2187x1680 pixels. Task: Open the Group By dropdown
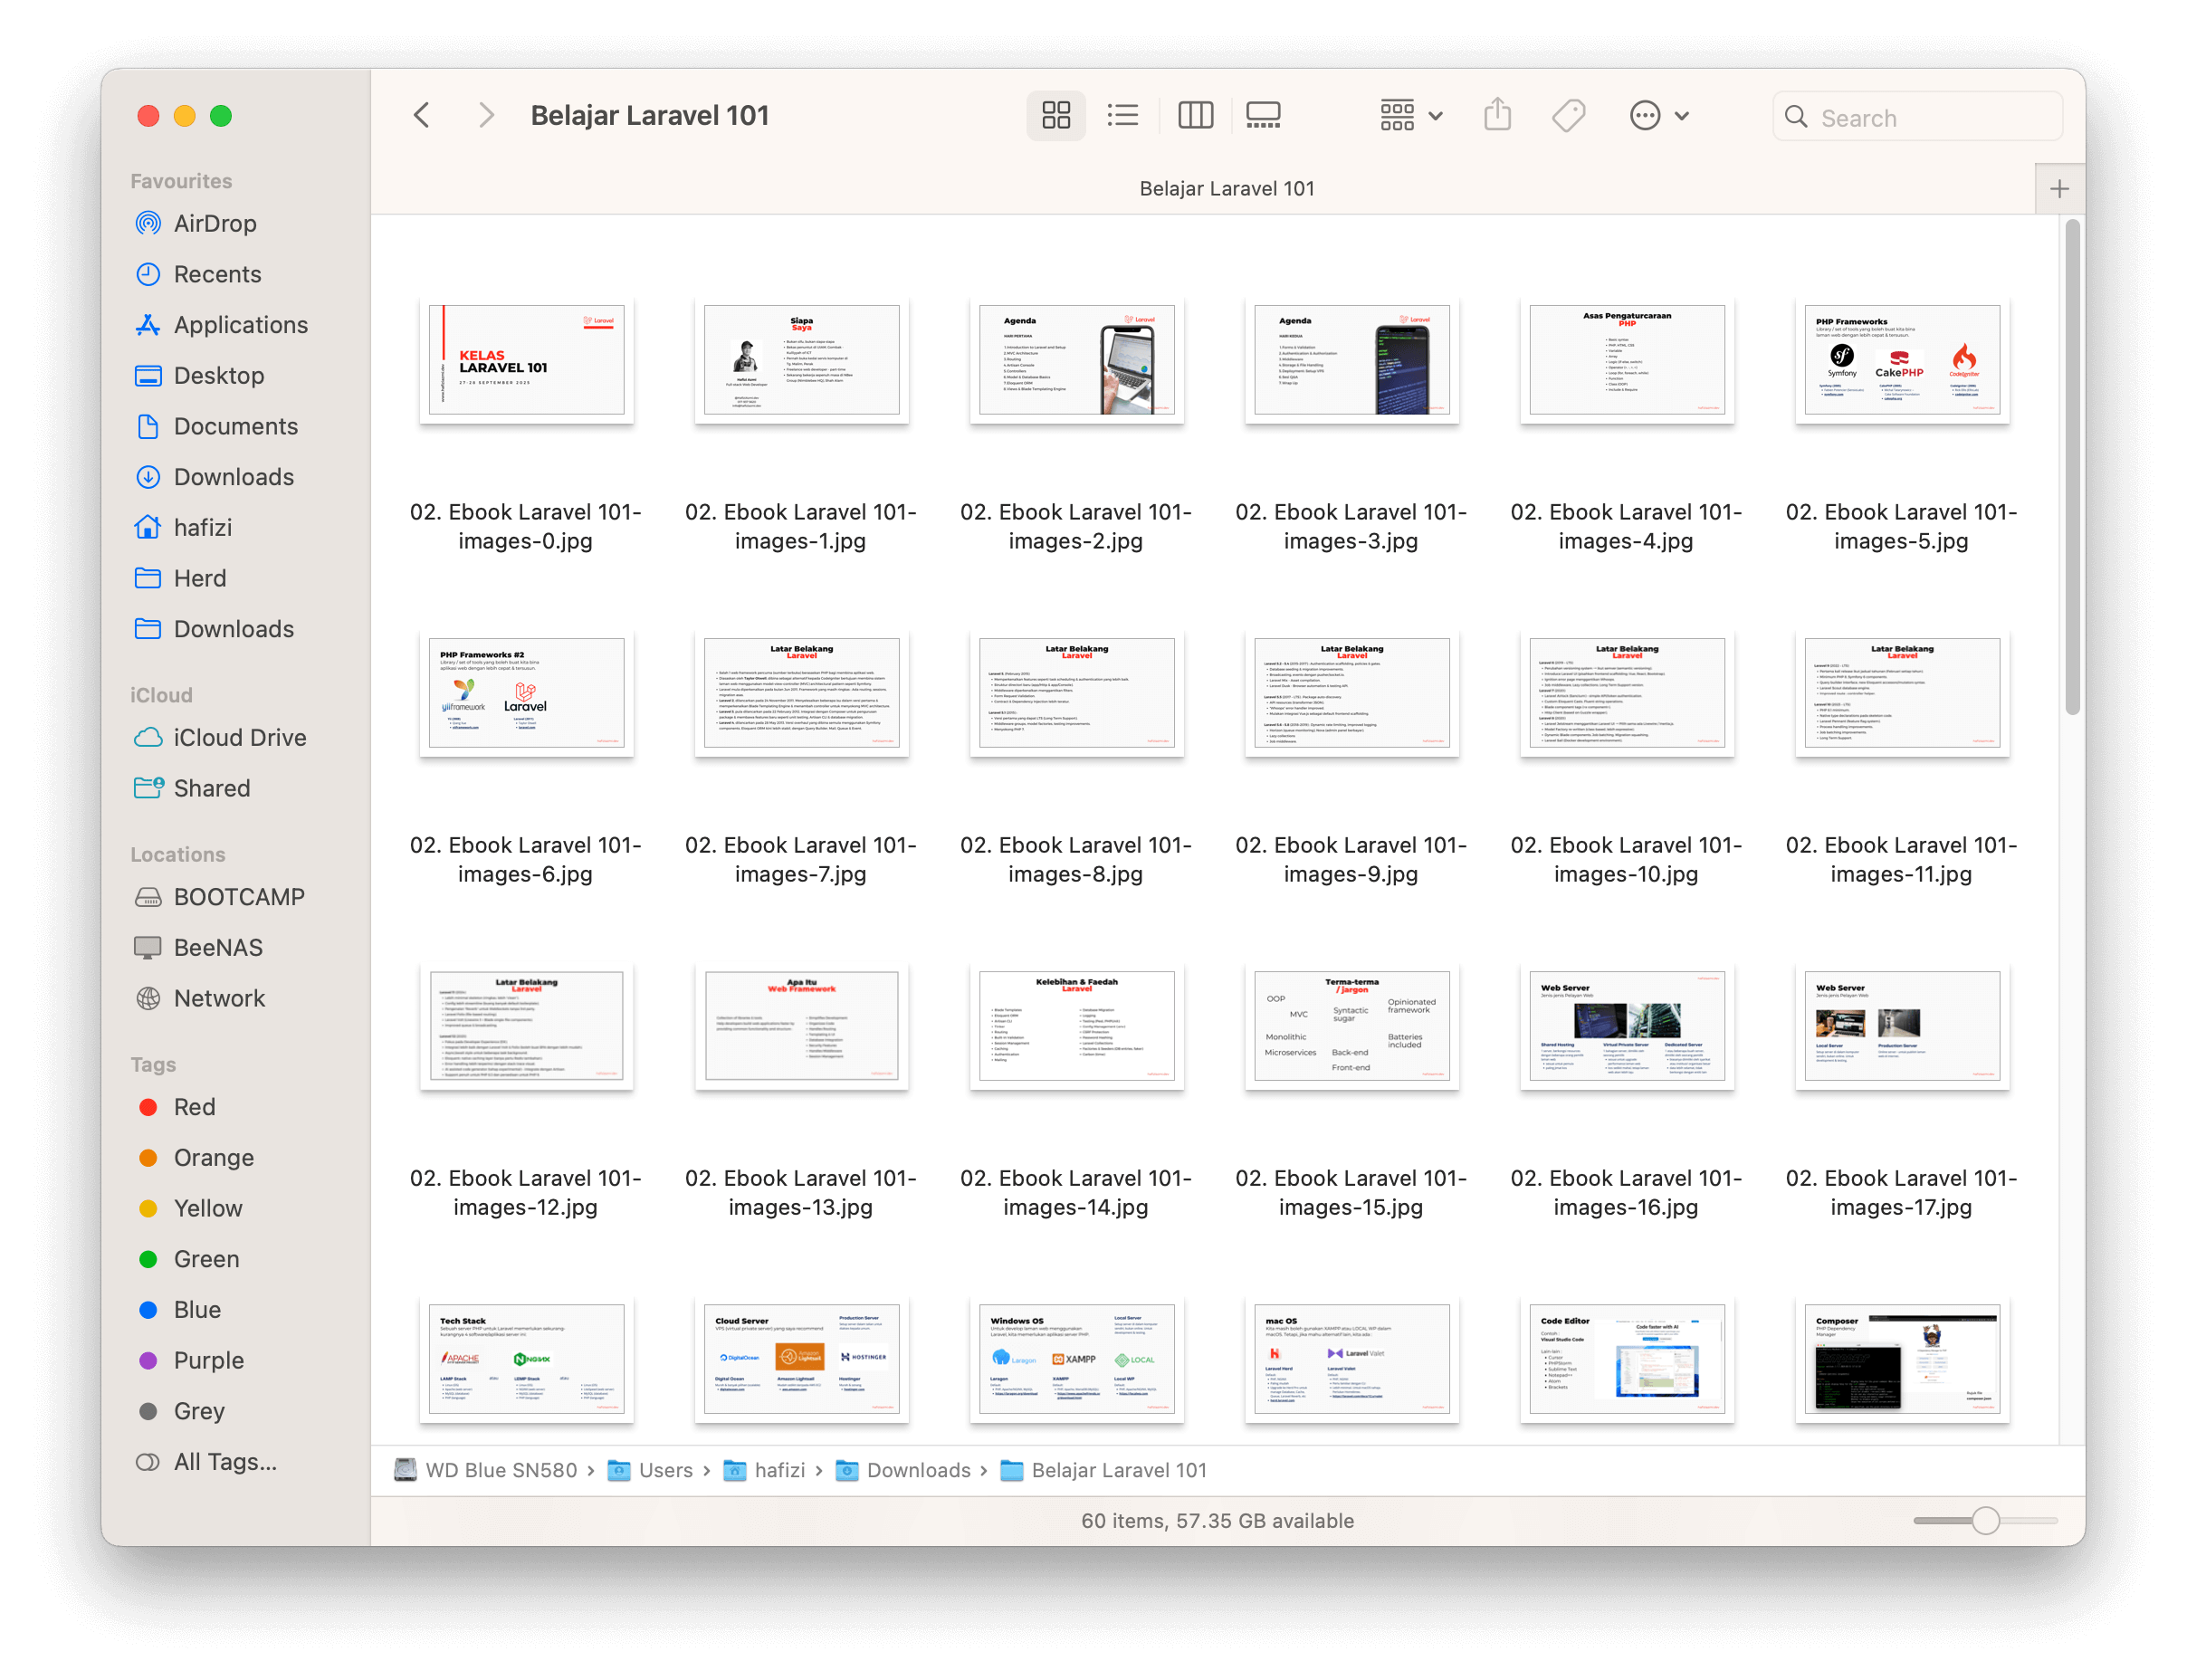click(x=1410, y=116)
